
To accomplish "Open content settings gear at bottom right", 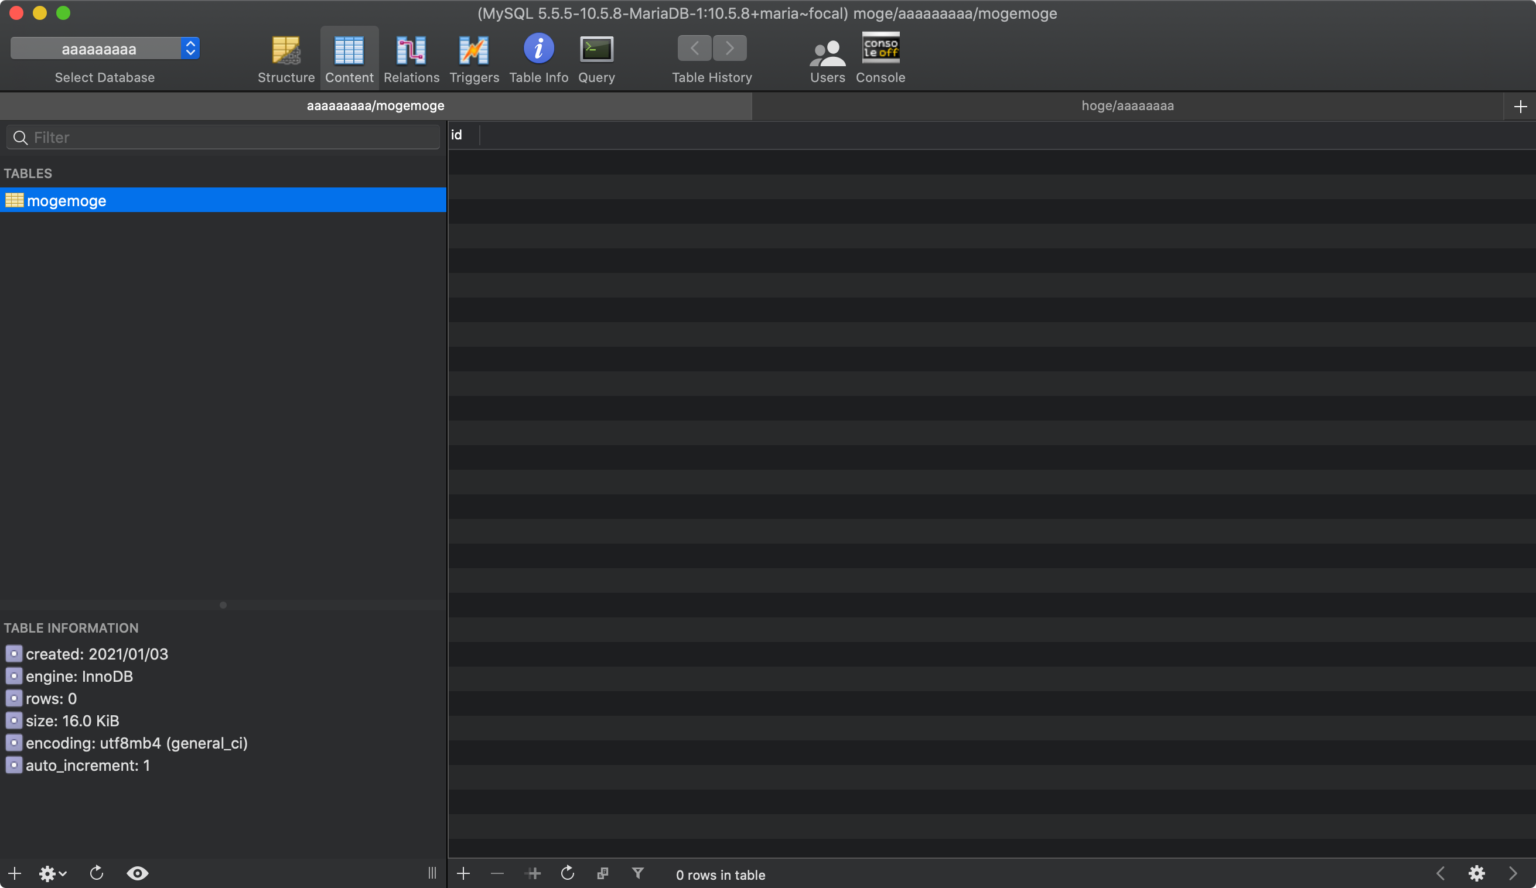I will 1476,873.
